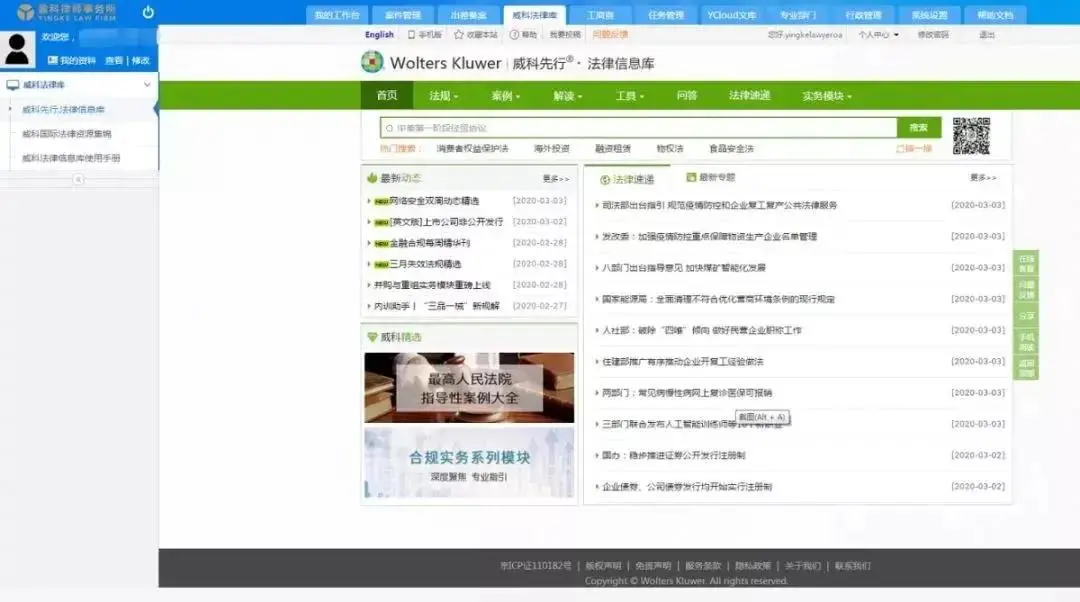Switch to 威科法律库 tab
The width and height of the screenshot is (1080, 602).
point(534,14)
